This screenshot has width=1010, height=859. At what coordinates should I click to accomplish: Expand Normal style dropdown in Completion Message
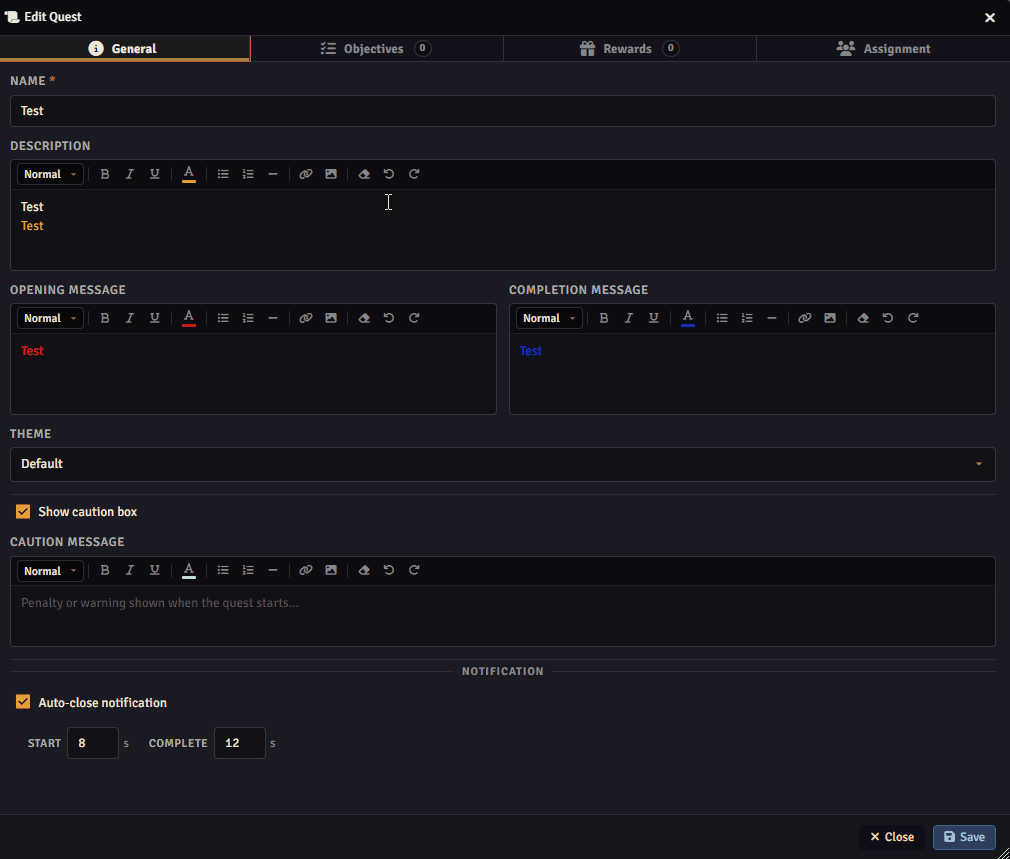(549, 318)
